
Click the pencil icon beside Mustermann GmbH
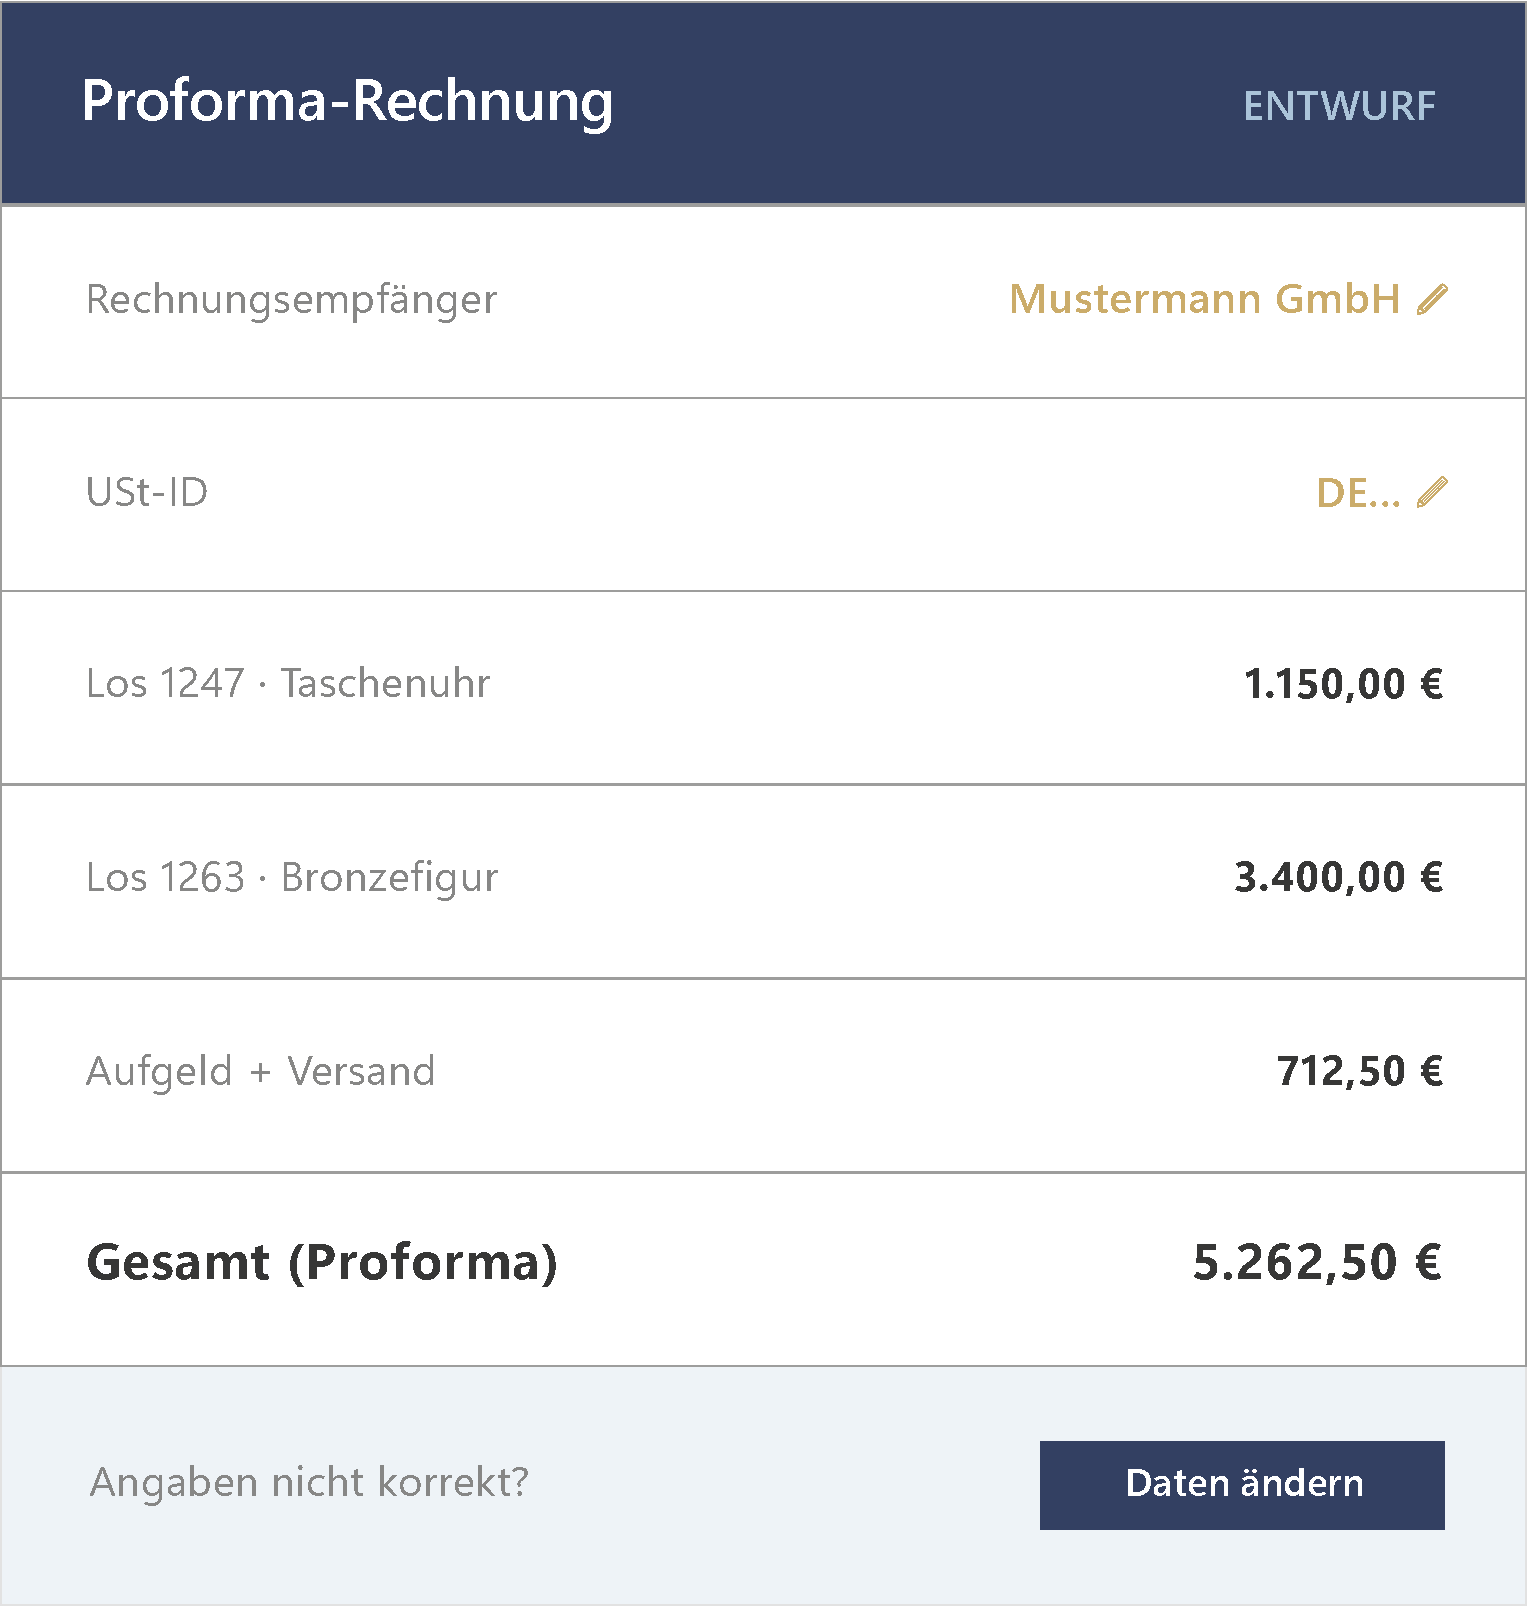point(1432,299)
